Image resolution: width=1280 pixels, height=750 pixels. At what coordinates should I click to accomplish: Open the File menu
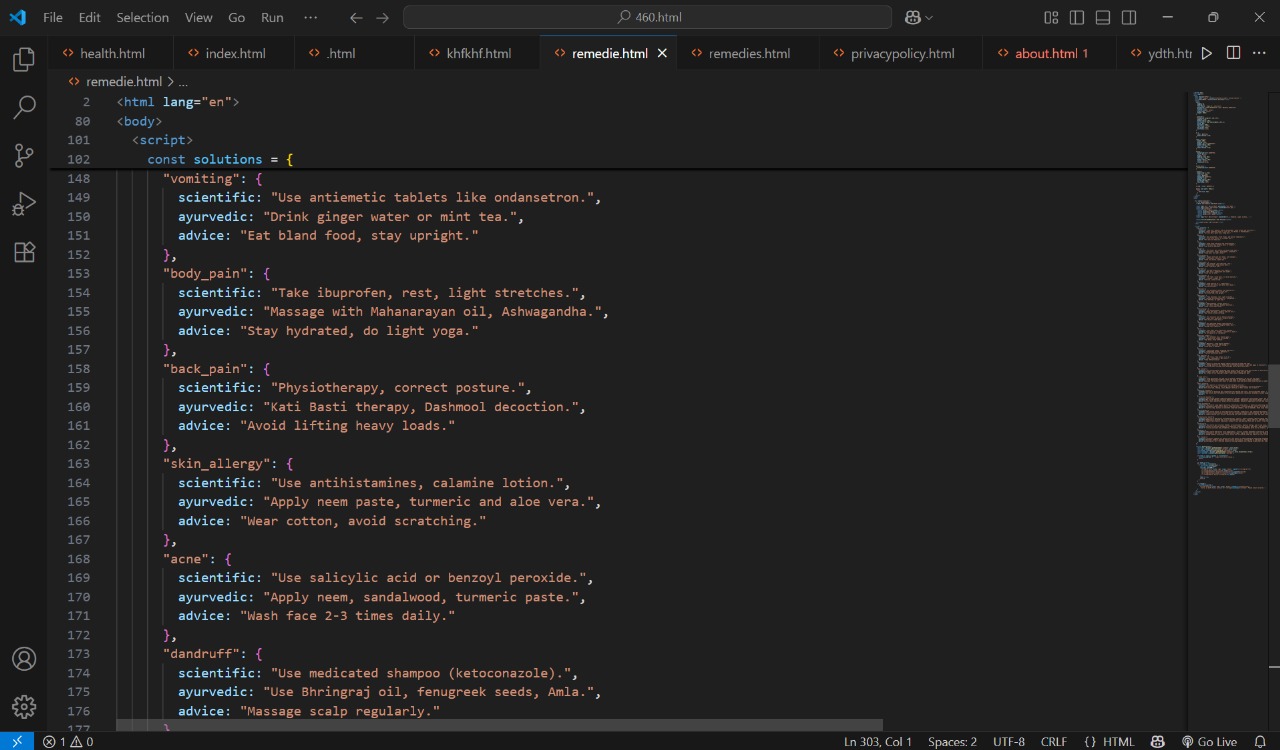(53, 17)
